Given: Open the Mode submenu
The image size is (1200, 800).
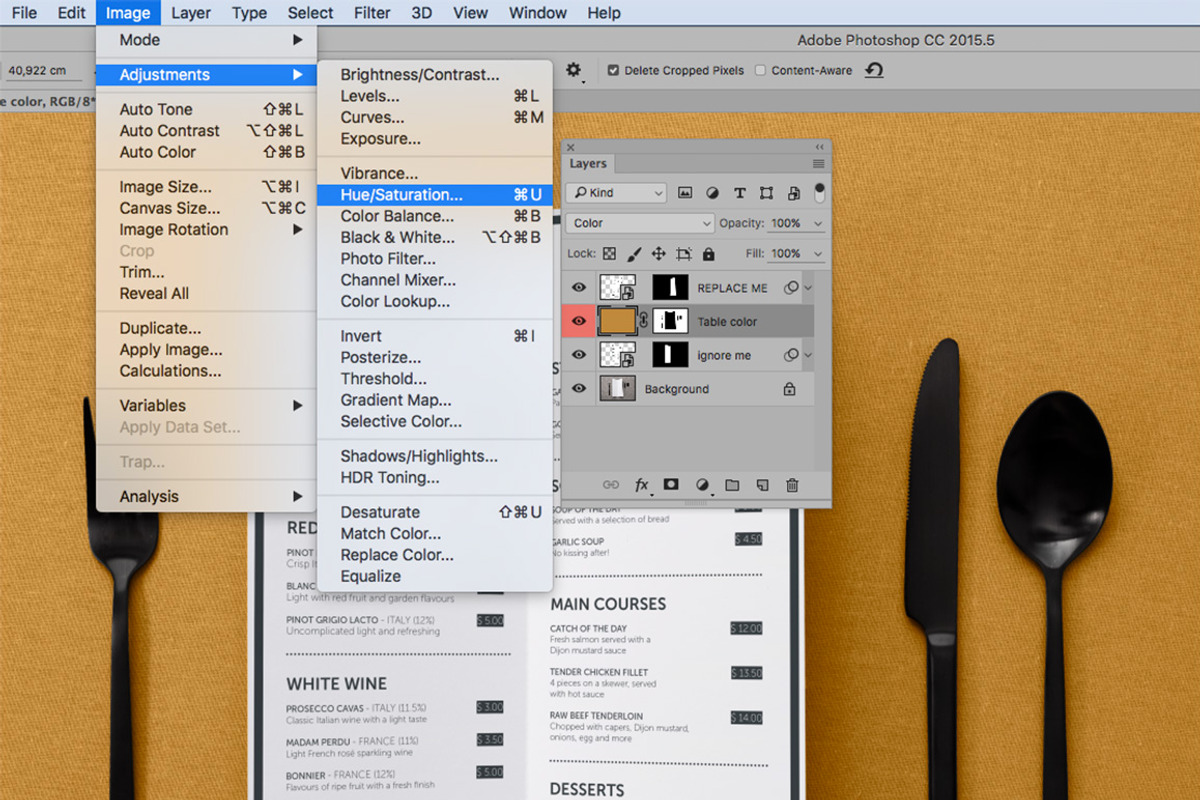Looking at the screenshot, I should (x=206, y=40).
